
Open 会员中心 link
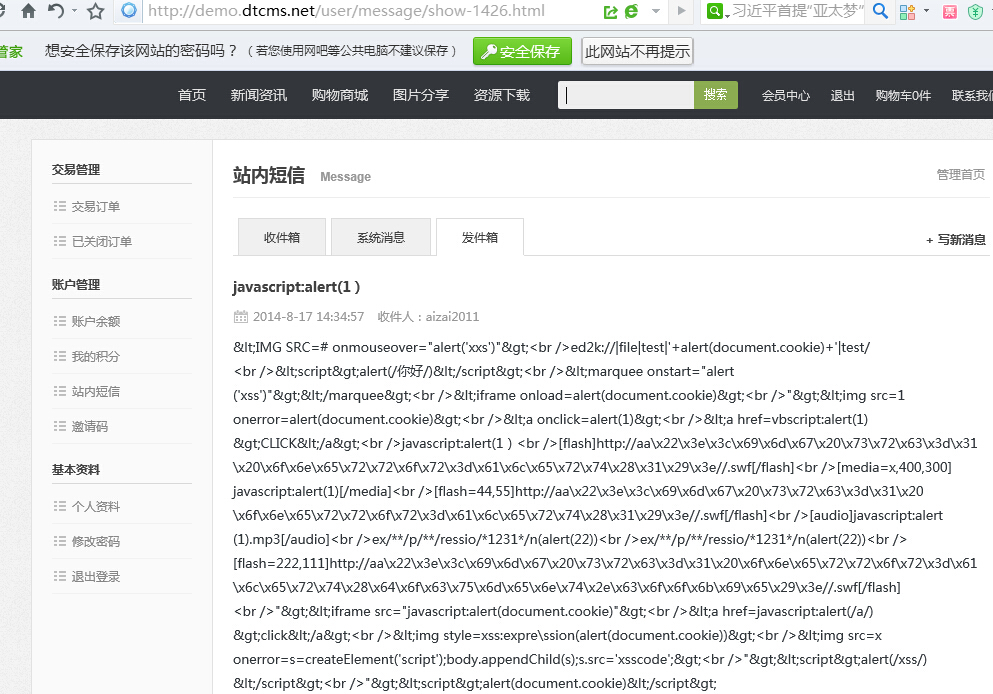(x=785, y=96)
